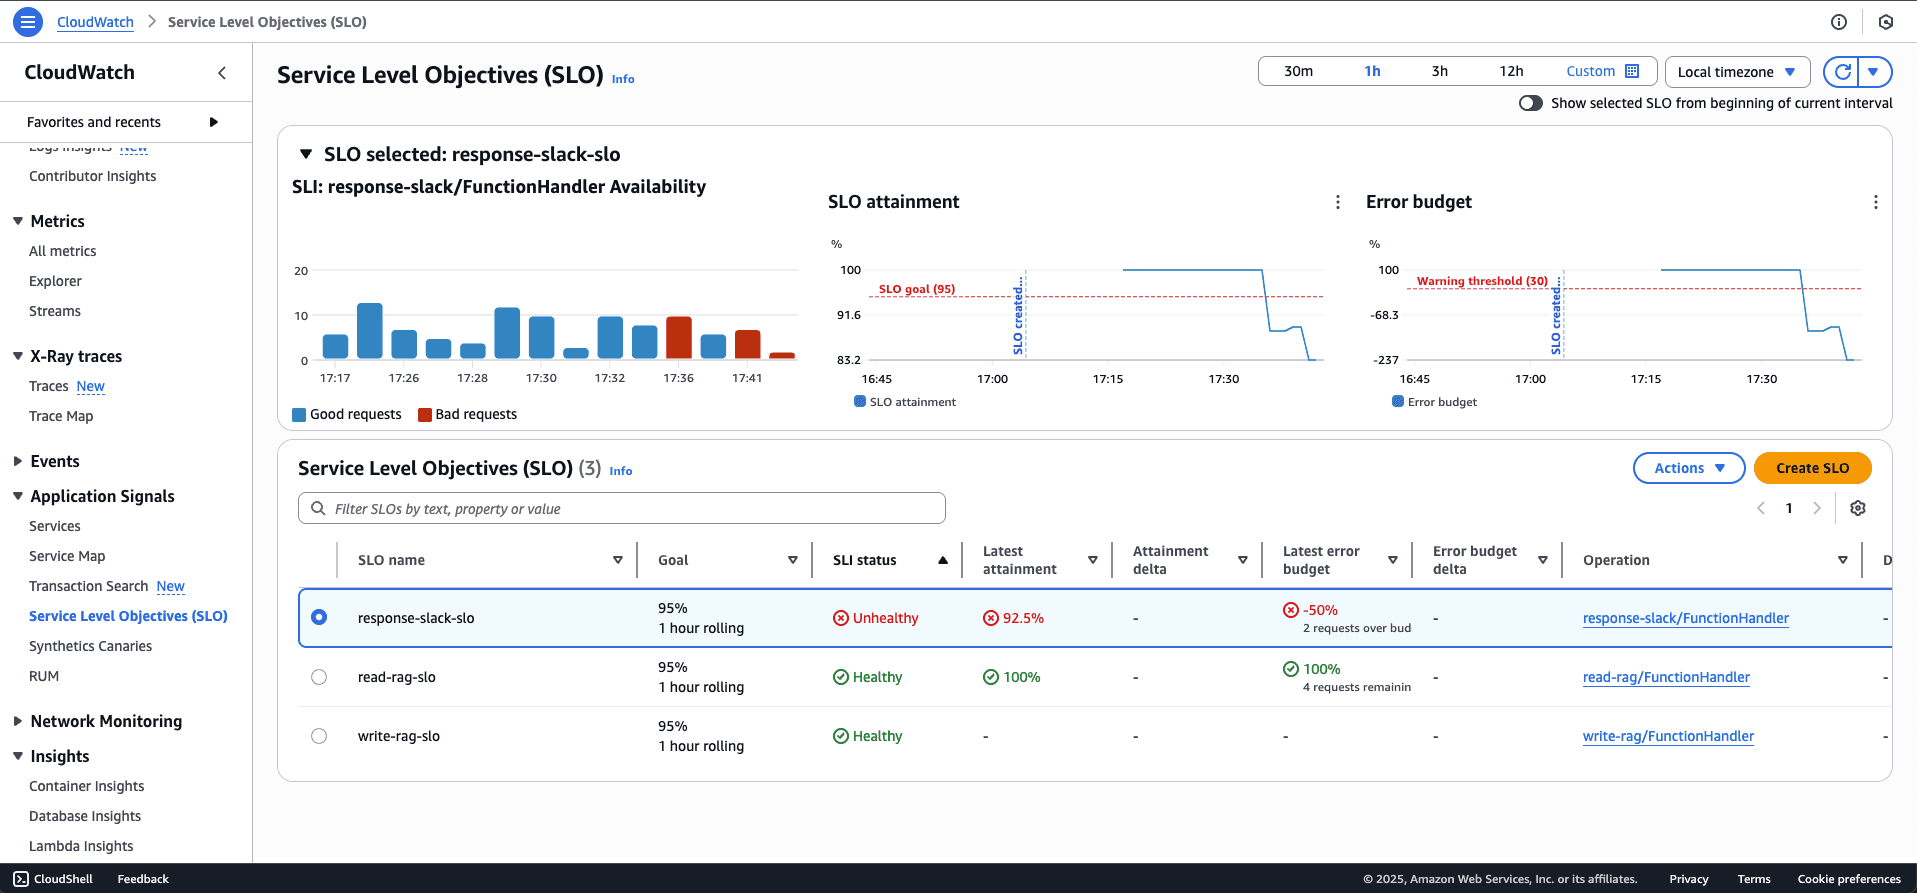Screen dimensions: 1917x893
Task: Select the response-slack-slo radio button
Action: click(x=319, y=617)
